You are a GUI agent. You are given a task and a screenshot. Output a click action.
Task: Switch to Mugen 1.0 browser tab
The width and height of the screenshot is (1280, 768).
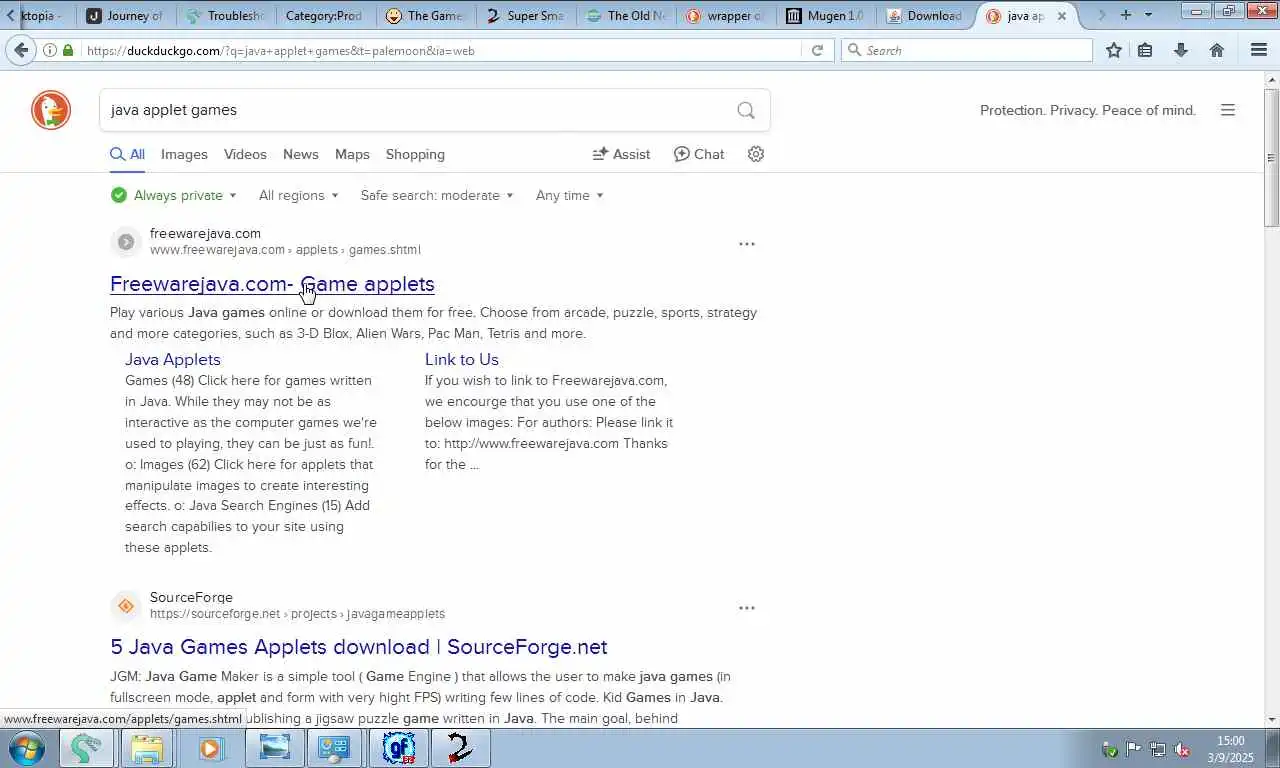[825, 15]
